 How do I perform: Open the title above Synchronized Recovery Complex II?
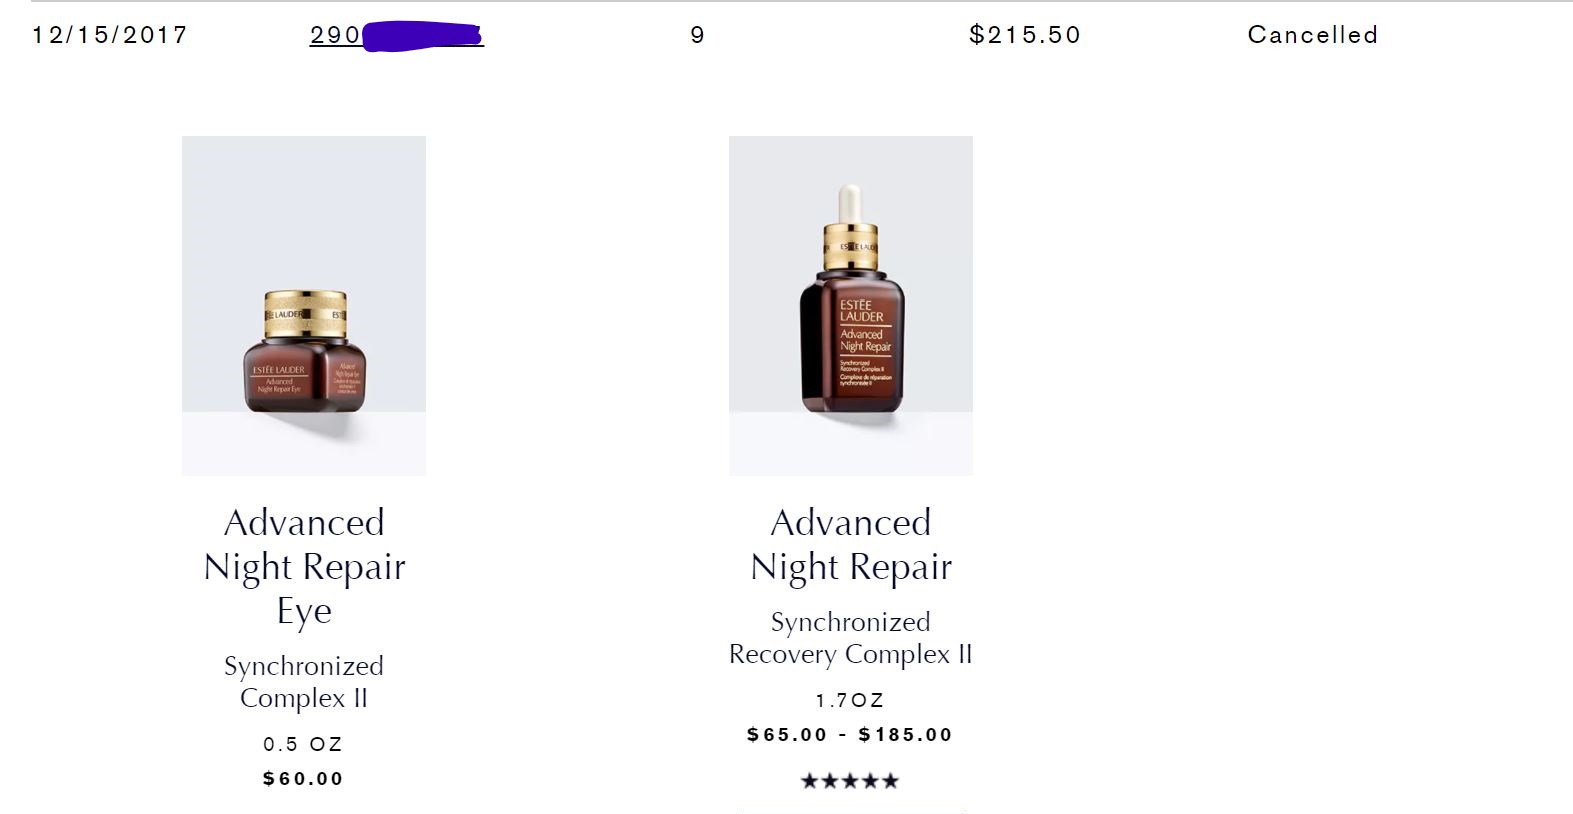[x=850, y=544]
